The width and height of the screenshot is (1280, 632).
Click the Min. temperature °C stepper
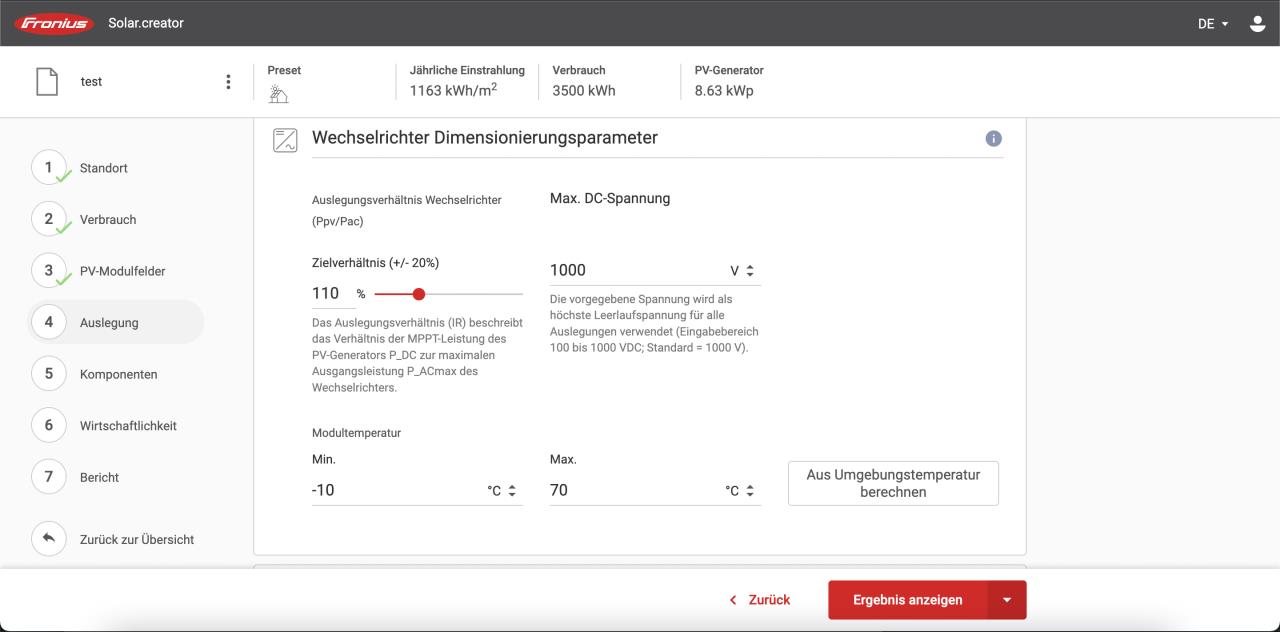tap(512, 491)
